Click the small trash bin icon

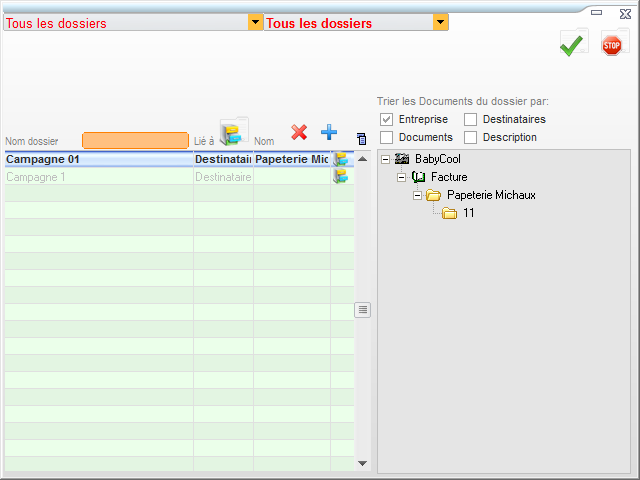361,139
